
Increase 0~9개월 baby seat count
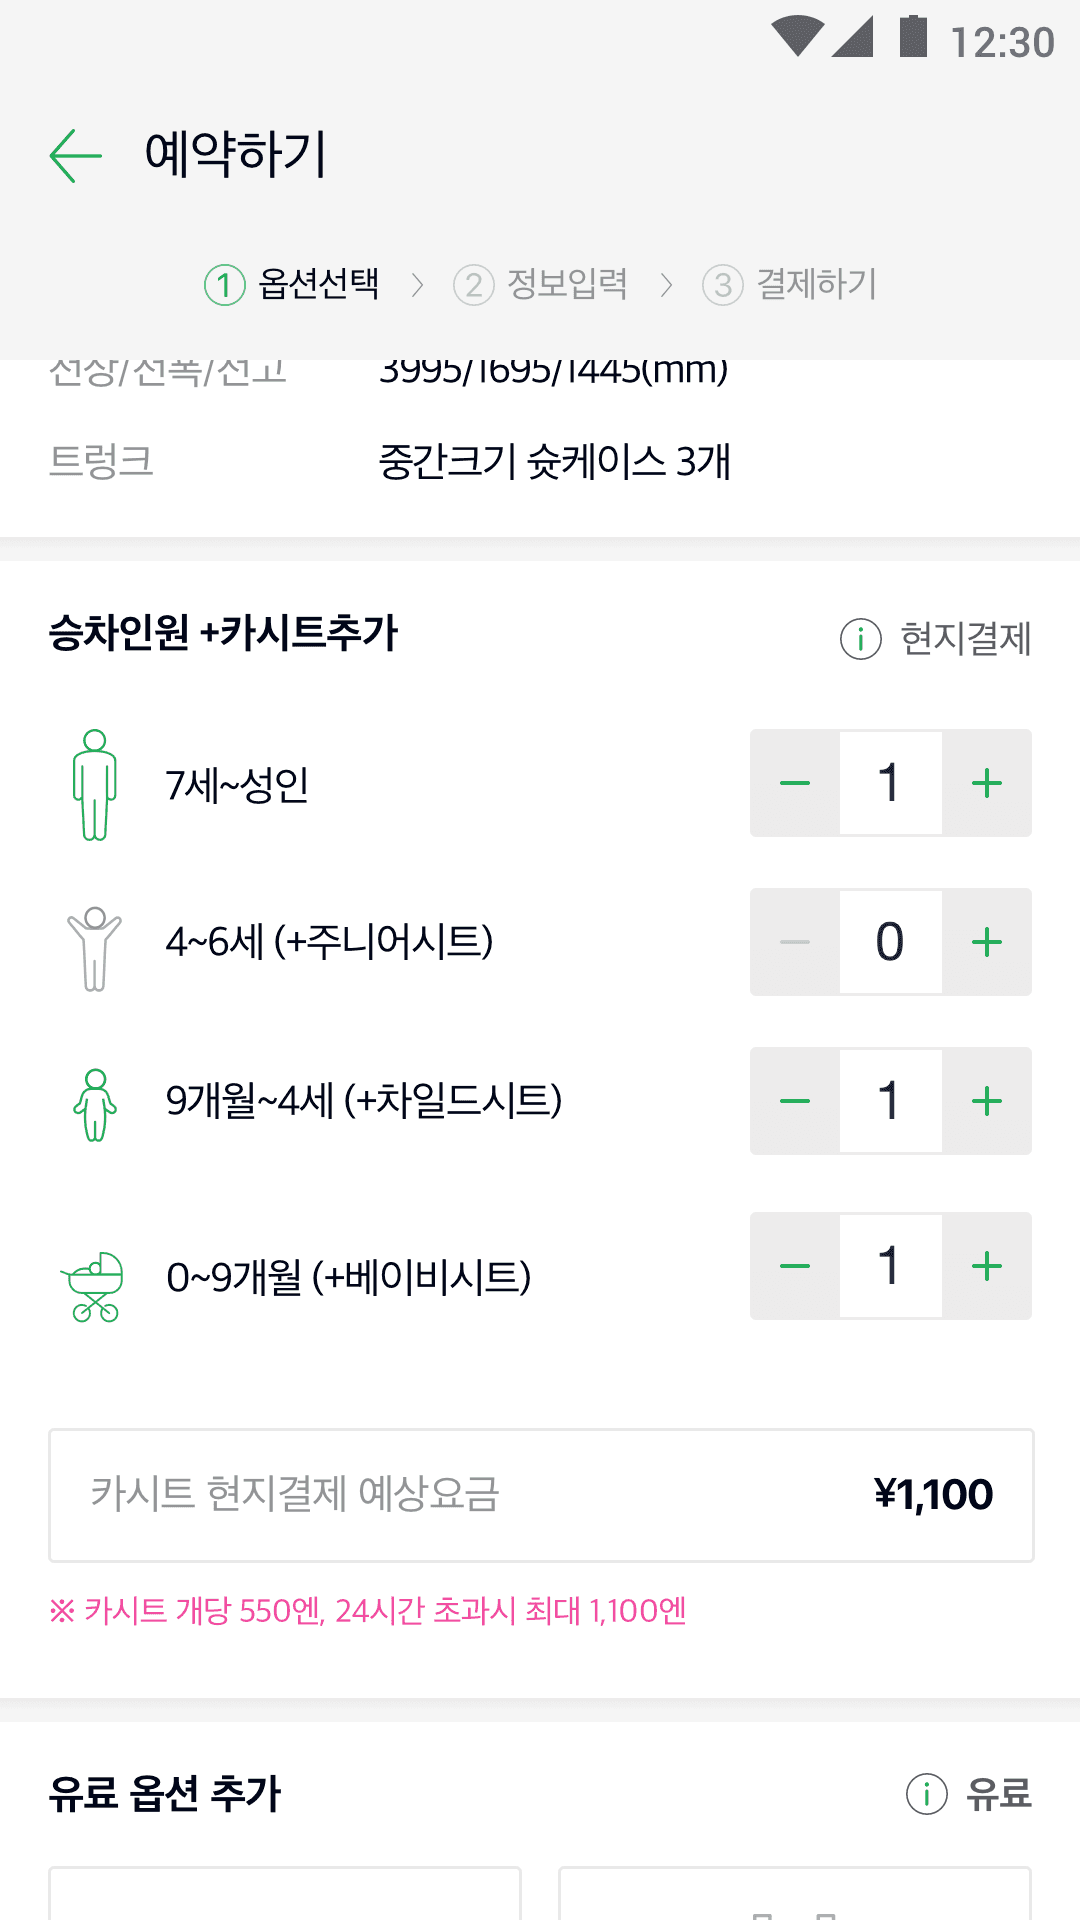click(x=986, y=1266)
